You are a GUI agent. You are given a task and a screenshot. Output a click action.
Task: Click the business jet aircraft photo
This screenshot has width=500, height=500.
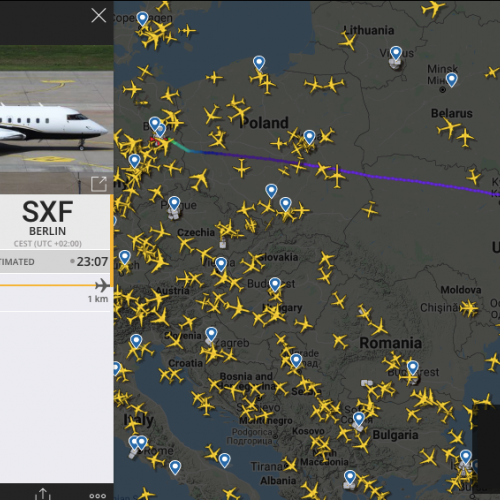[x=57, y=119]
